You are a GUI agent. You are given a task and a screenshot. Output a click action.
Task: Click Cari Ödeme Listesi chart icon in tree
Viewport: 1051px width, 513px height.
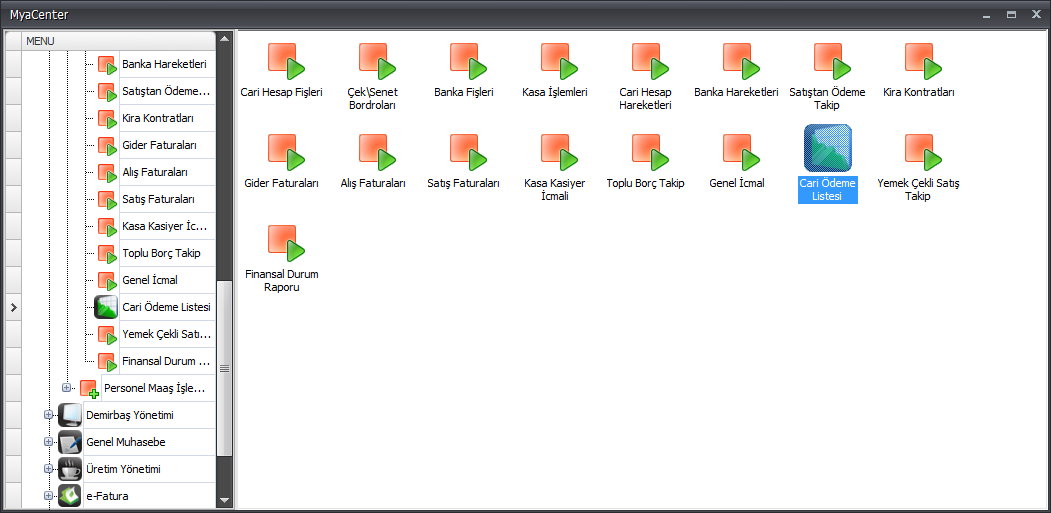pyautogui.click(x=106, y=307)
